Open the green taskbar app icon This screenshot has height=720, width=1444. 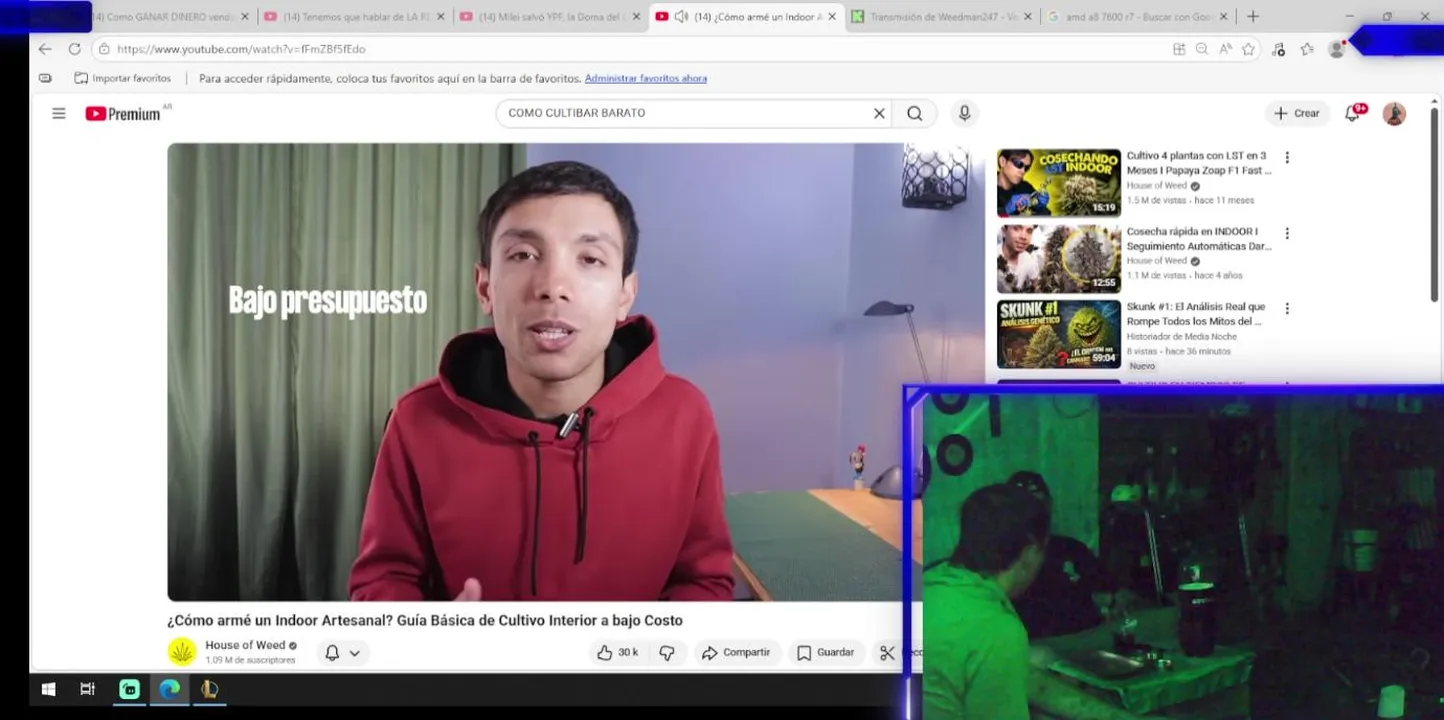tap(129, 689)
